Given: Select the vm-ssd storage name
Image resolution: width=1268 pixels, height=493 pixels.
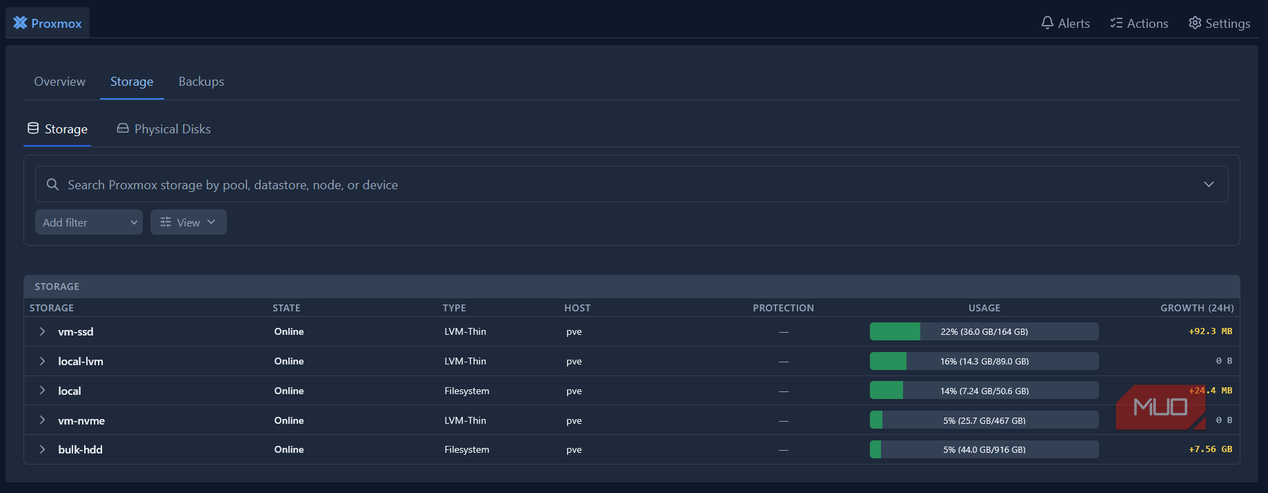Looking at the screenshot, I should pos(76,331).
